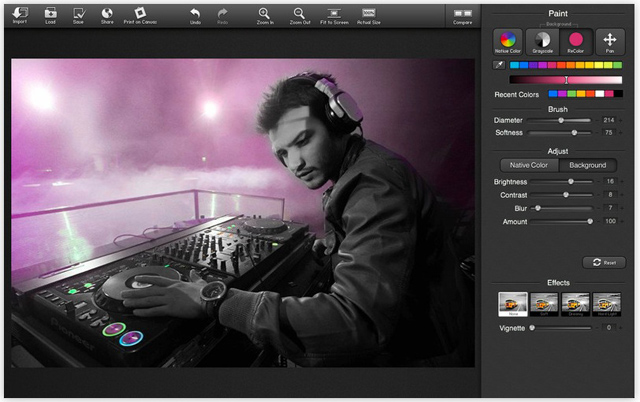Click the Amount slider knob
Viewport: 640px width, 402px height.
[590, 221]
